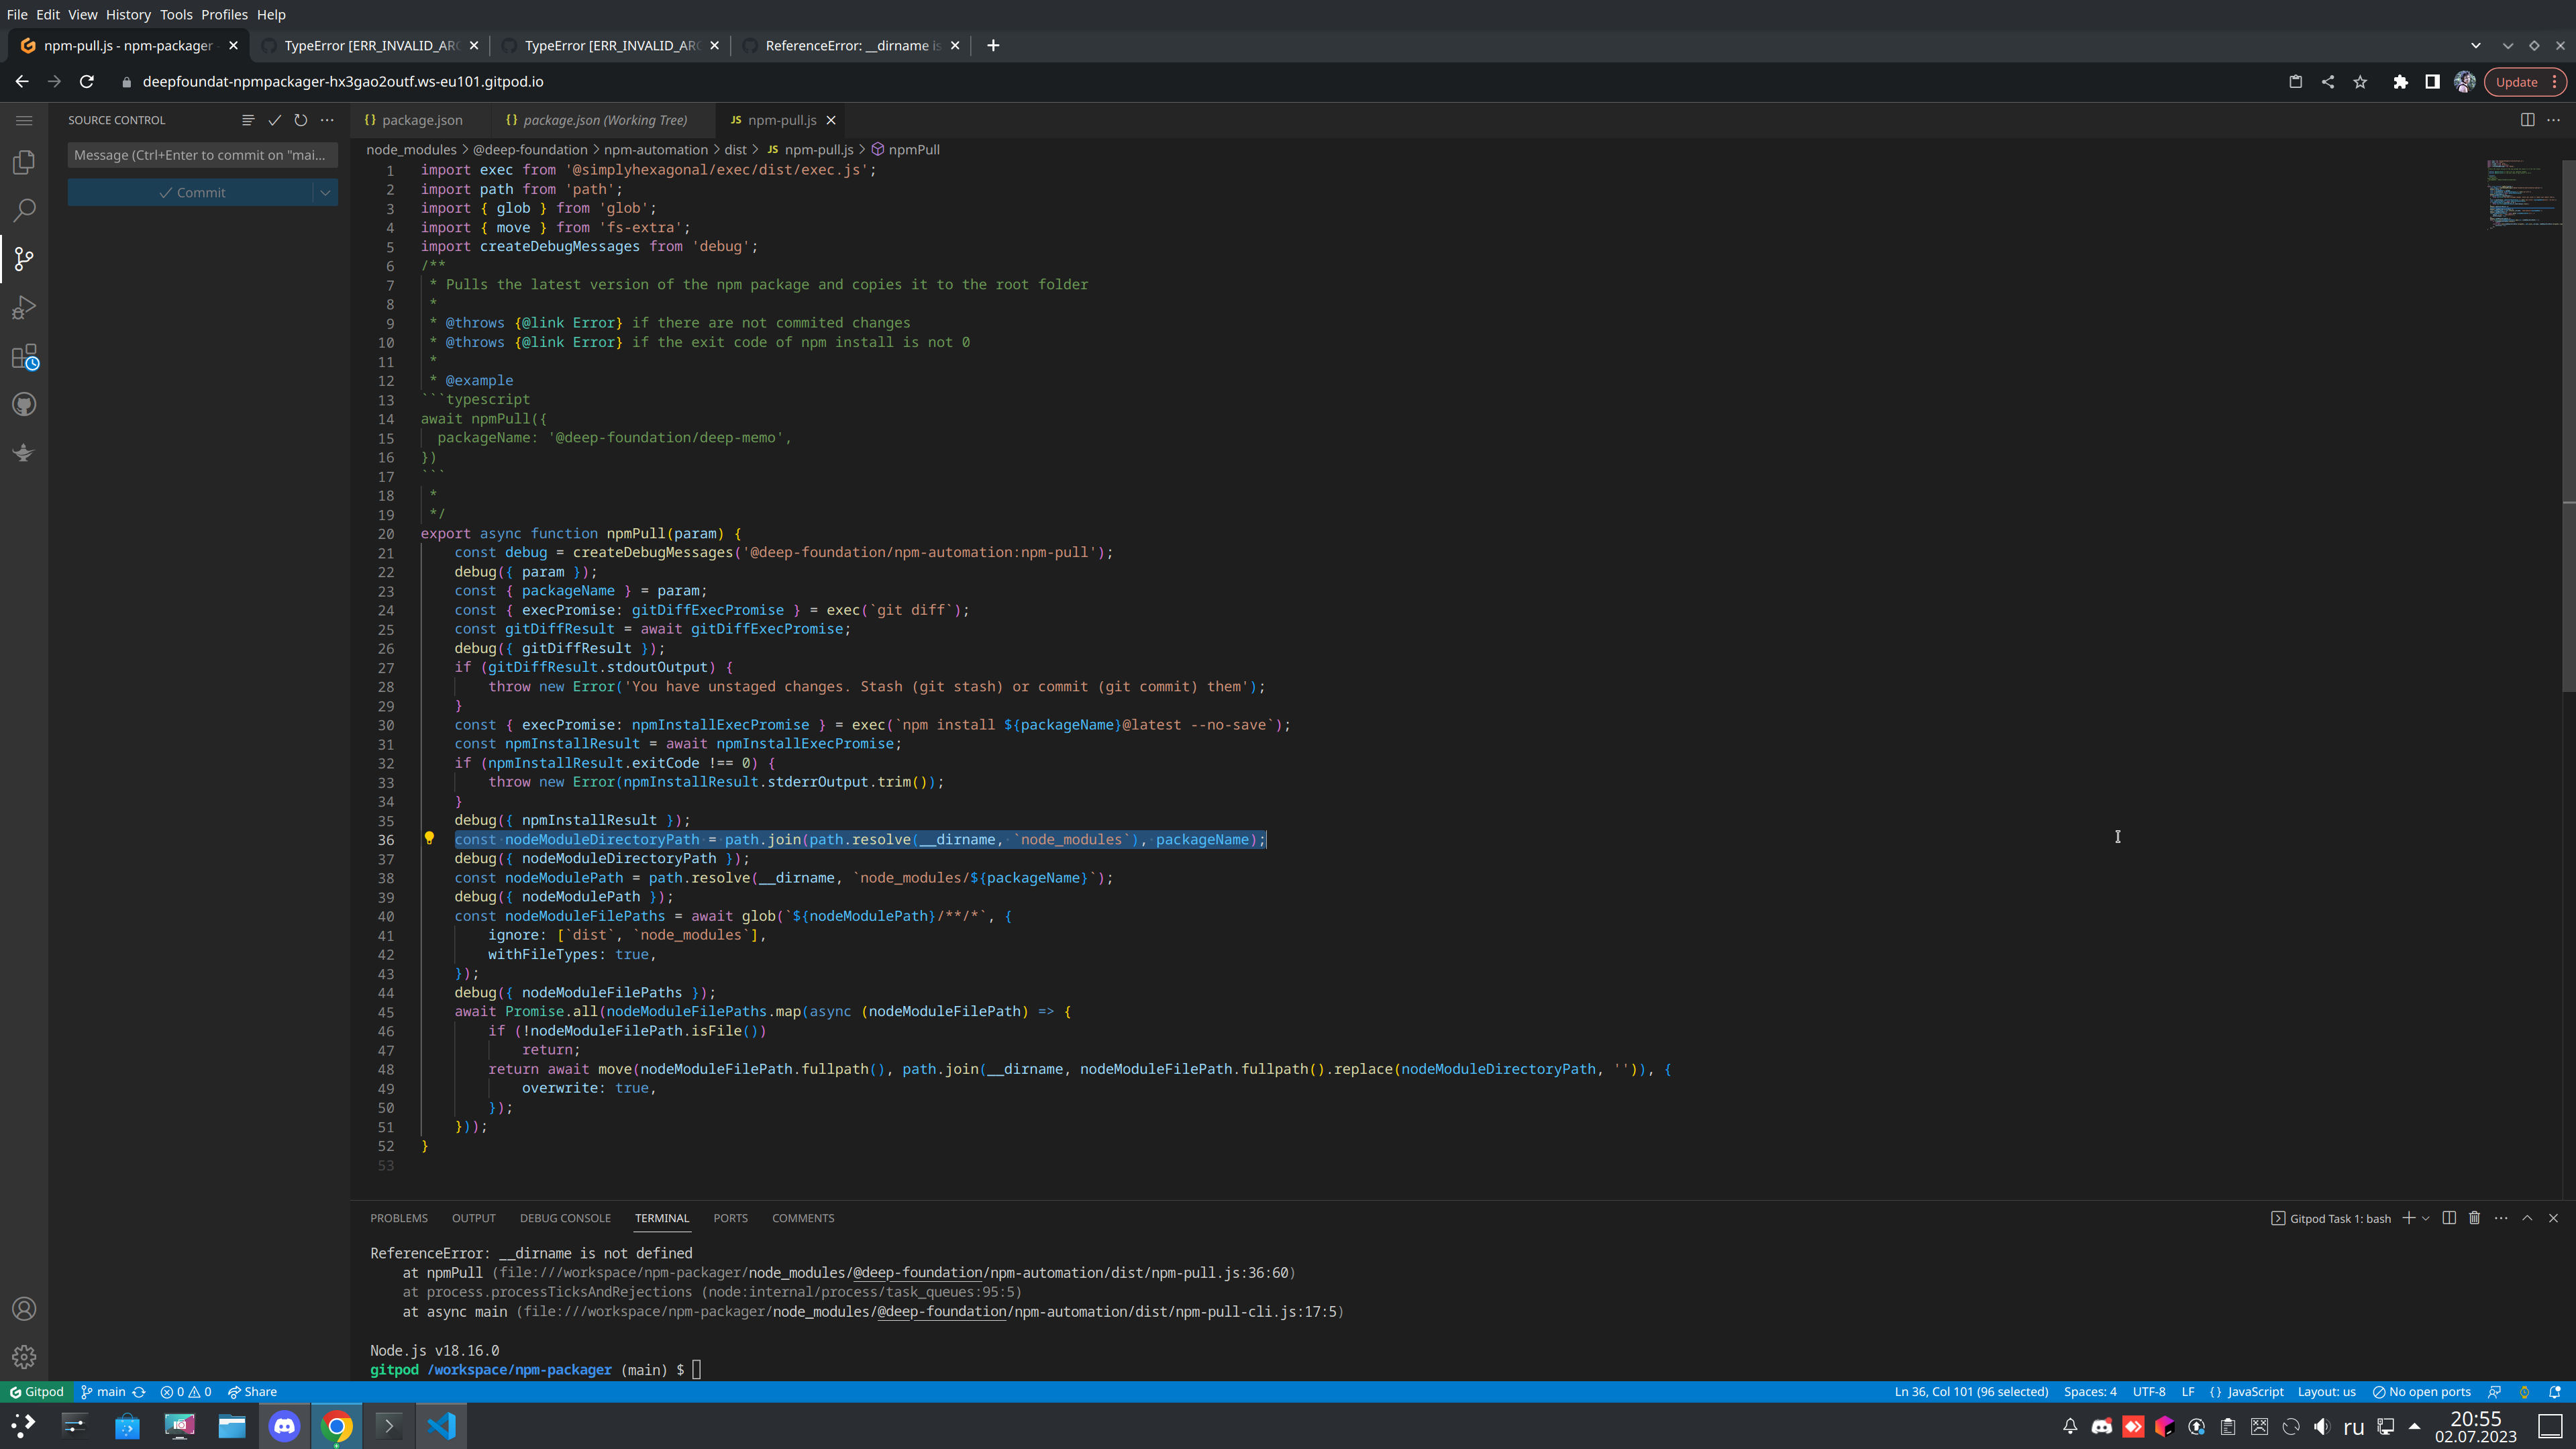This screenshot has width=2576, height=1449.
Task: Click the Gitpod status bar button
Action: [36, 1392]
